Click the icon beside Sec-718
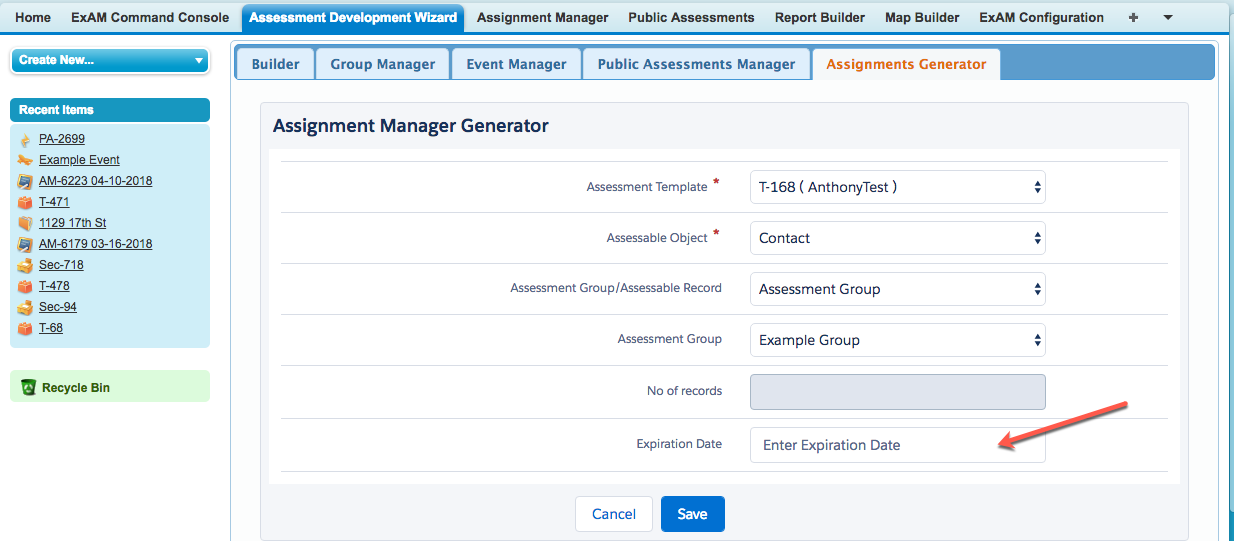The image size is (1234, 541). point(25,266)
